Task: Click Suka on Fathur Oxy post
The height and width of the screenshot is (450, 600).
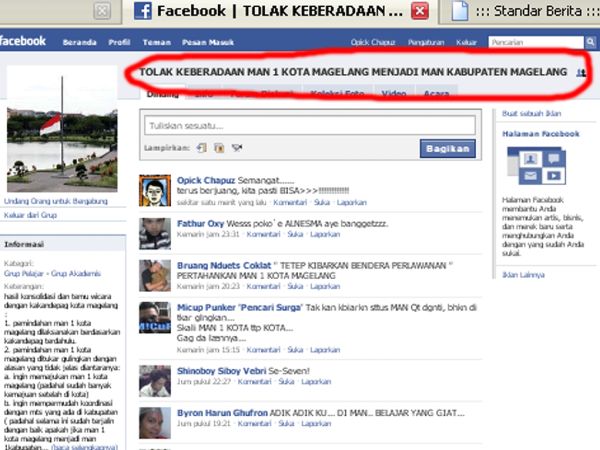Action: click(295, 234)
